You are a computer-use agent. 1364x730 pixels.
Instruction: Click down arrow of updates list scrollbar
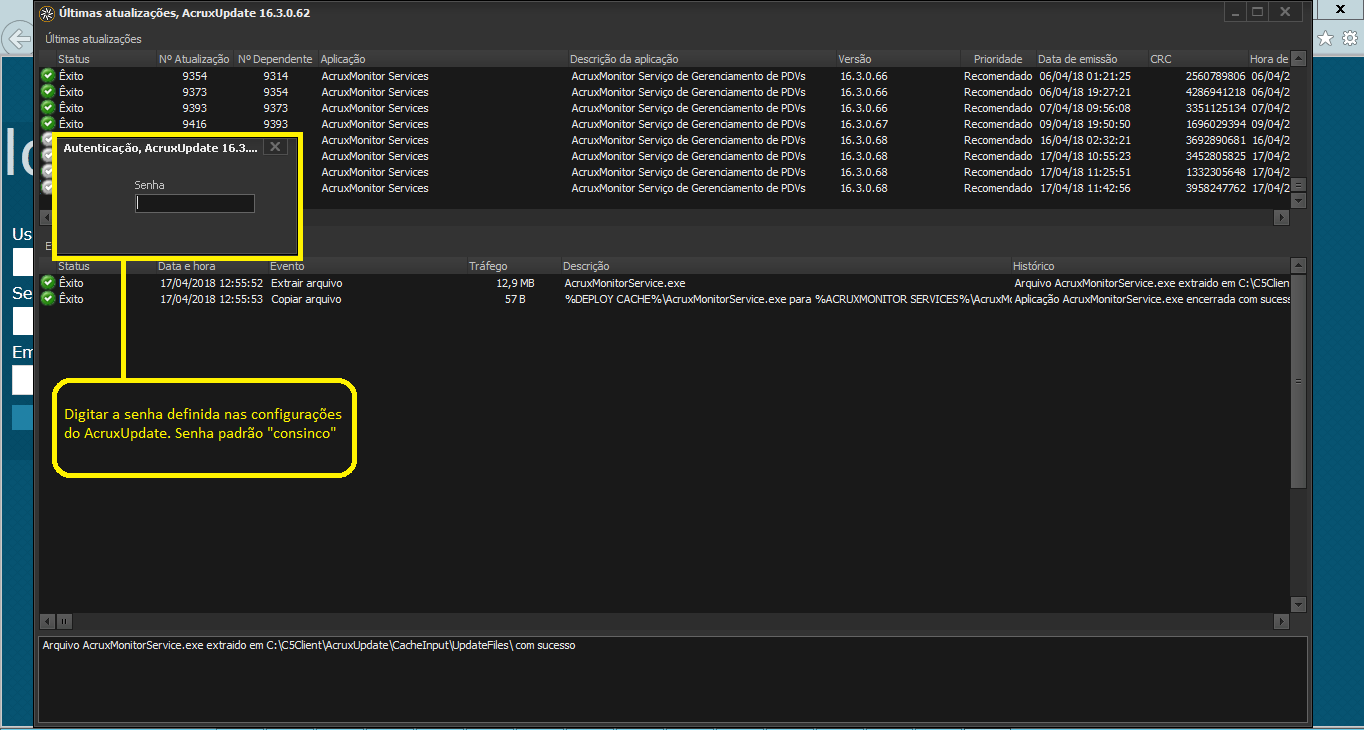point(1298,200)
